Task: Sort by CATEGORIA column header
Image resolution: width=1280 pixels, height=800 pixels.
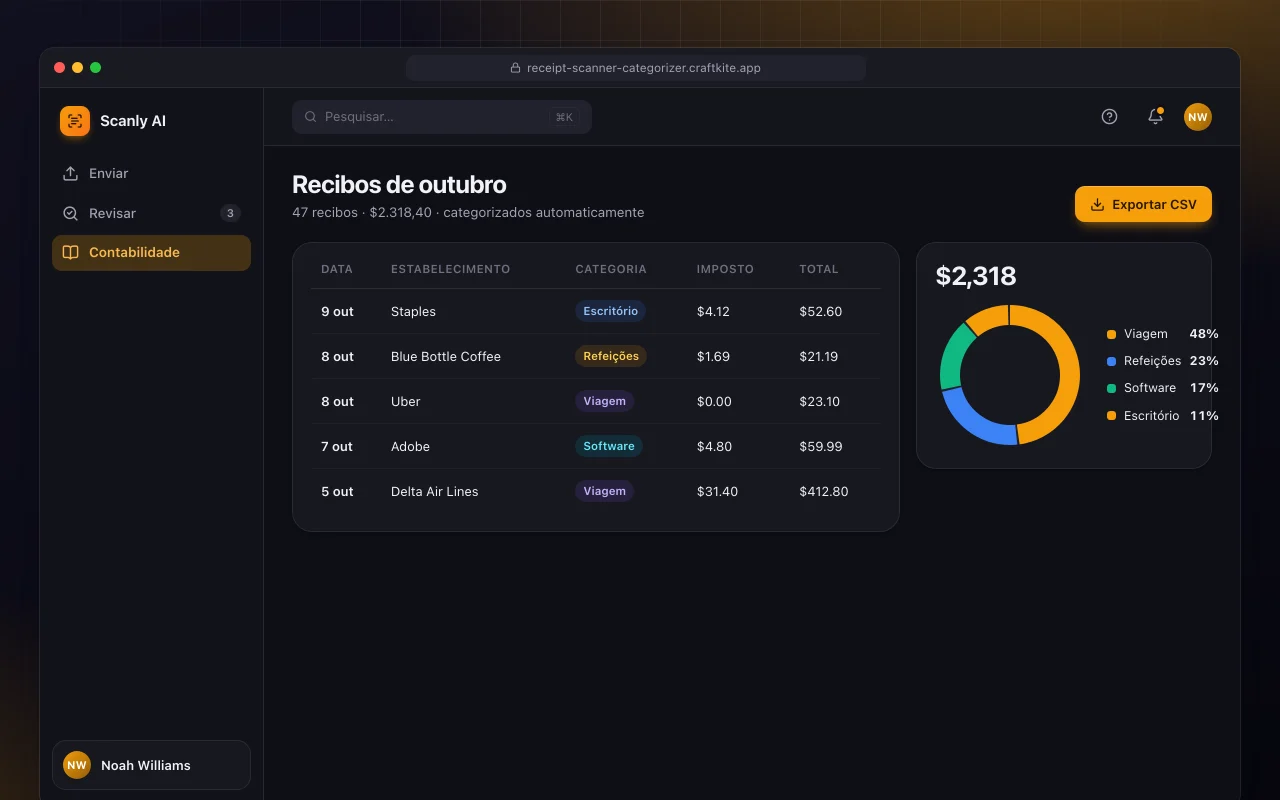Action: click(x=611, y=269)
